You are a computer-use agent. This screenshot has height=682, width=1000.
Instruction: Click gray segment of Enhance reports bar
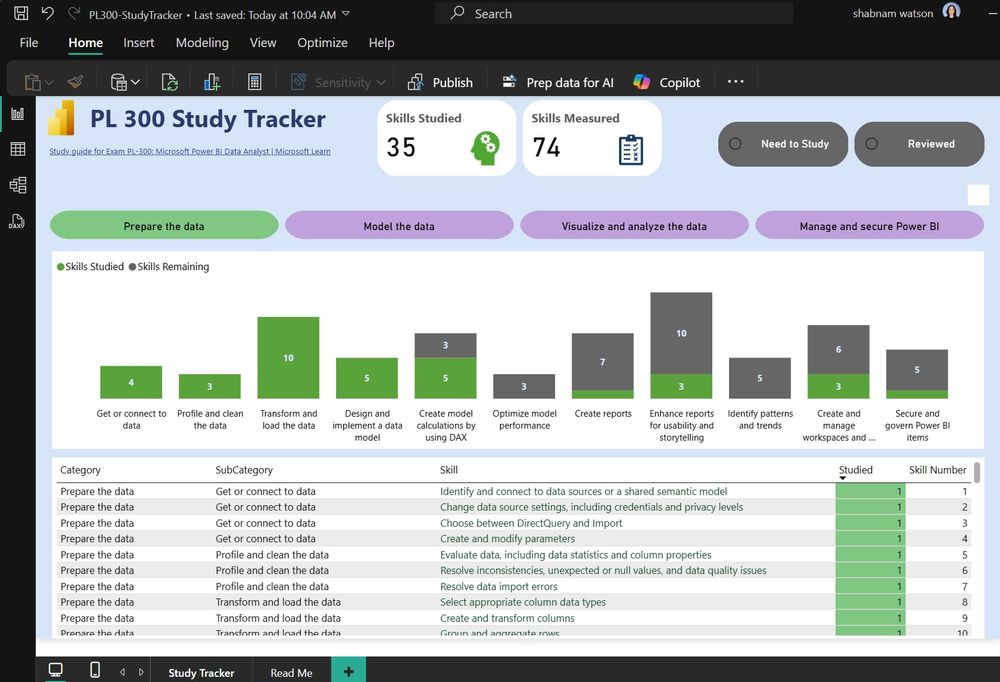click(x=681, y=333)
